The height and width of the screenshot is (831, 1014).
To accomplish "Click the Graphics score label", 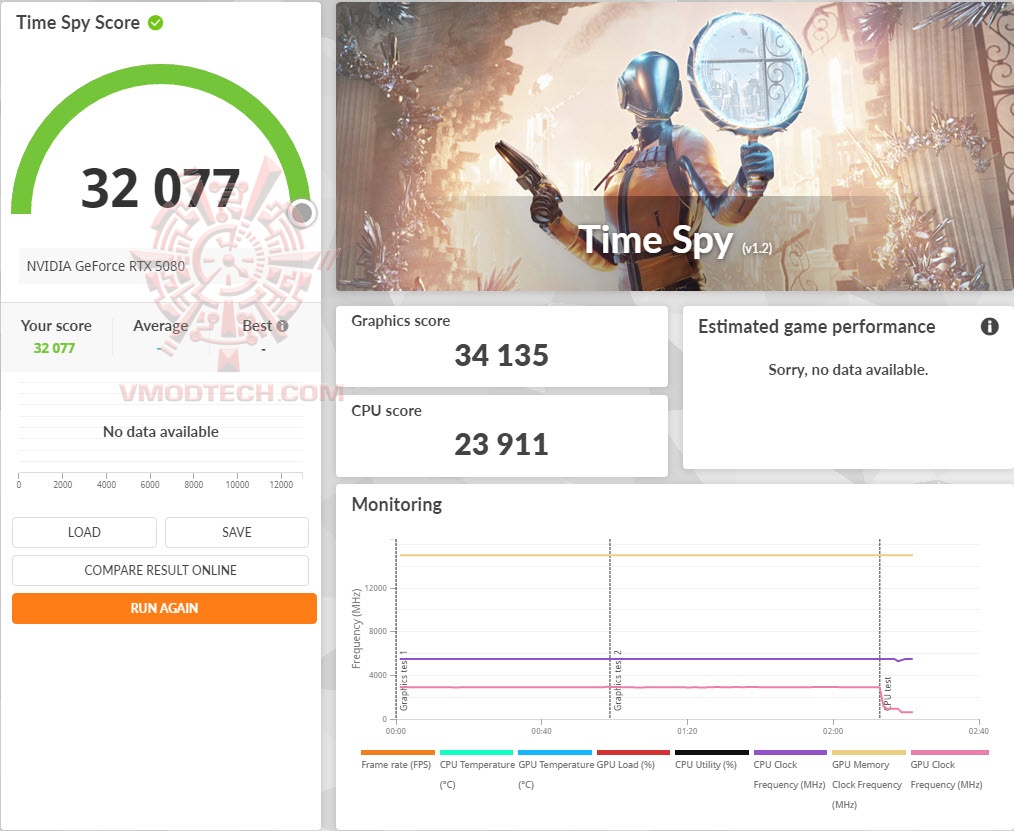I will tap(400, 321).
